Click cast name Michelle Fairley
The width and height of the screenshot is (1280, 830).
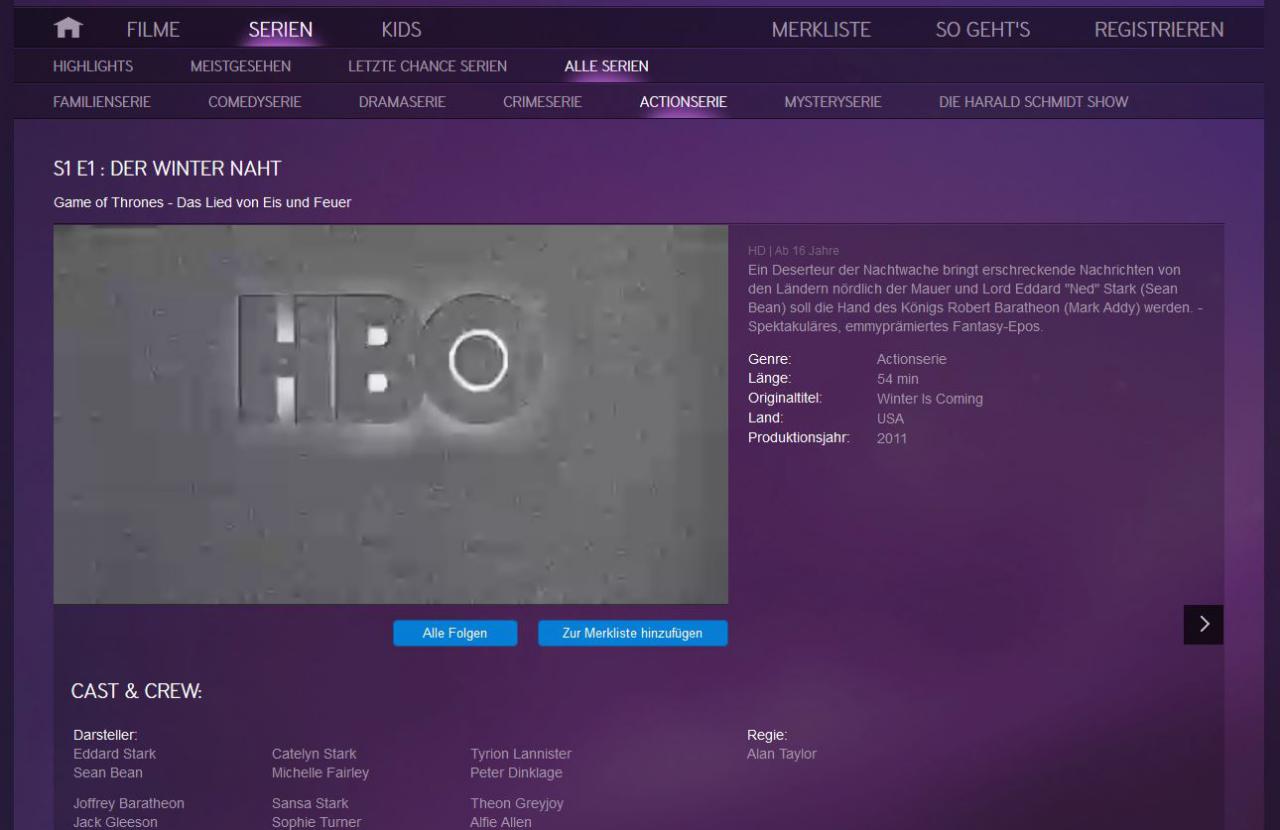(320, 773)
